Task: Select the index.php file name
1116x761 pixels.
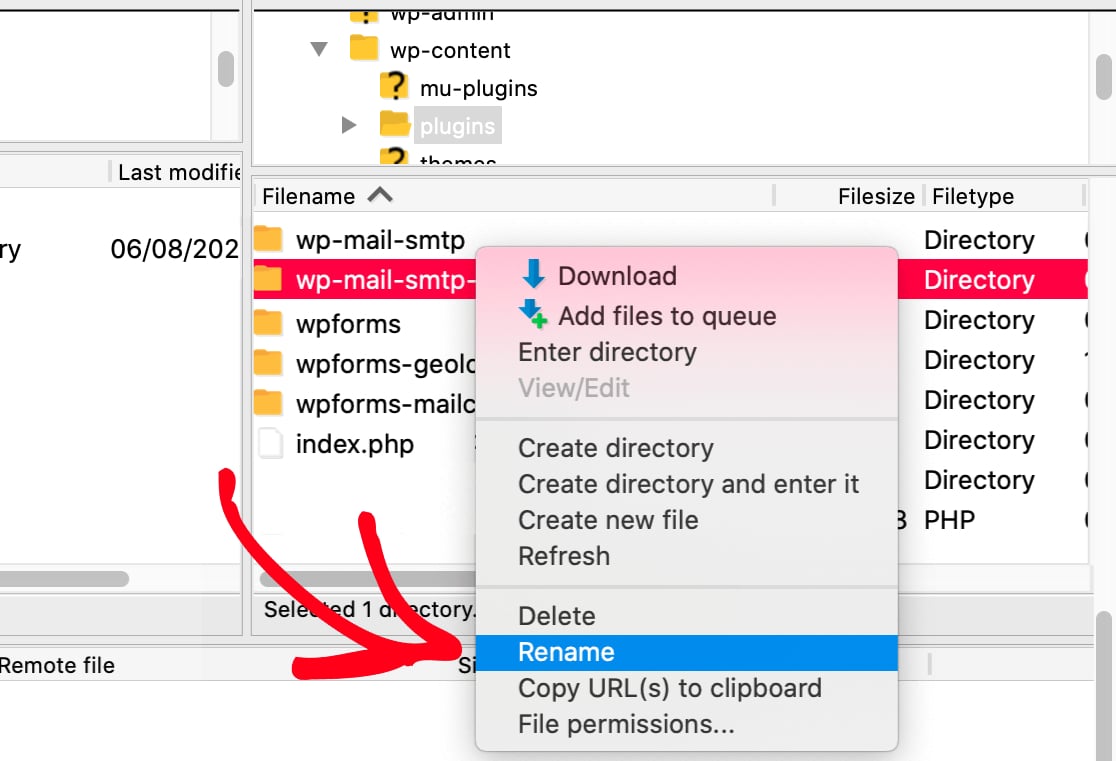Action: [354, 444]
